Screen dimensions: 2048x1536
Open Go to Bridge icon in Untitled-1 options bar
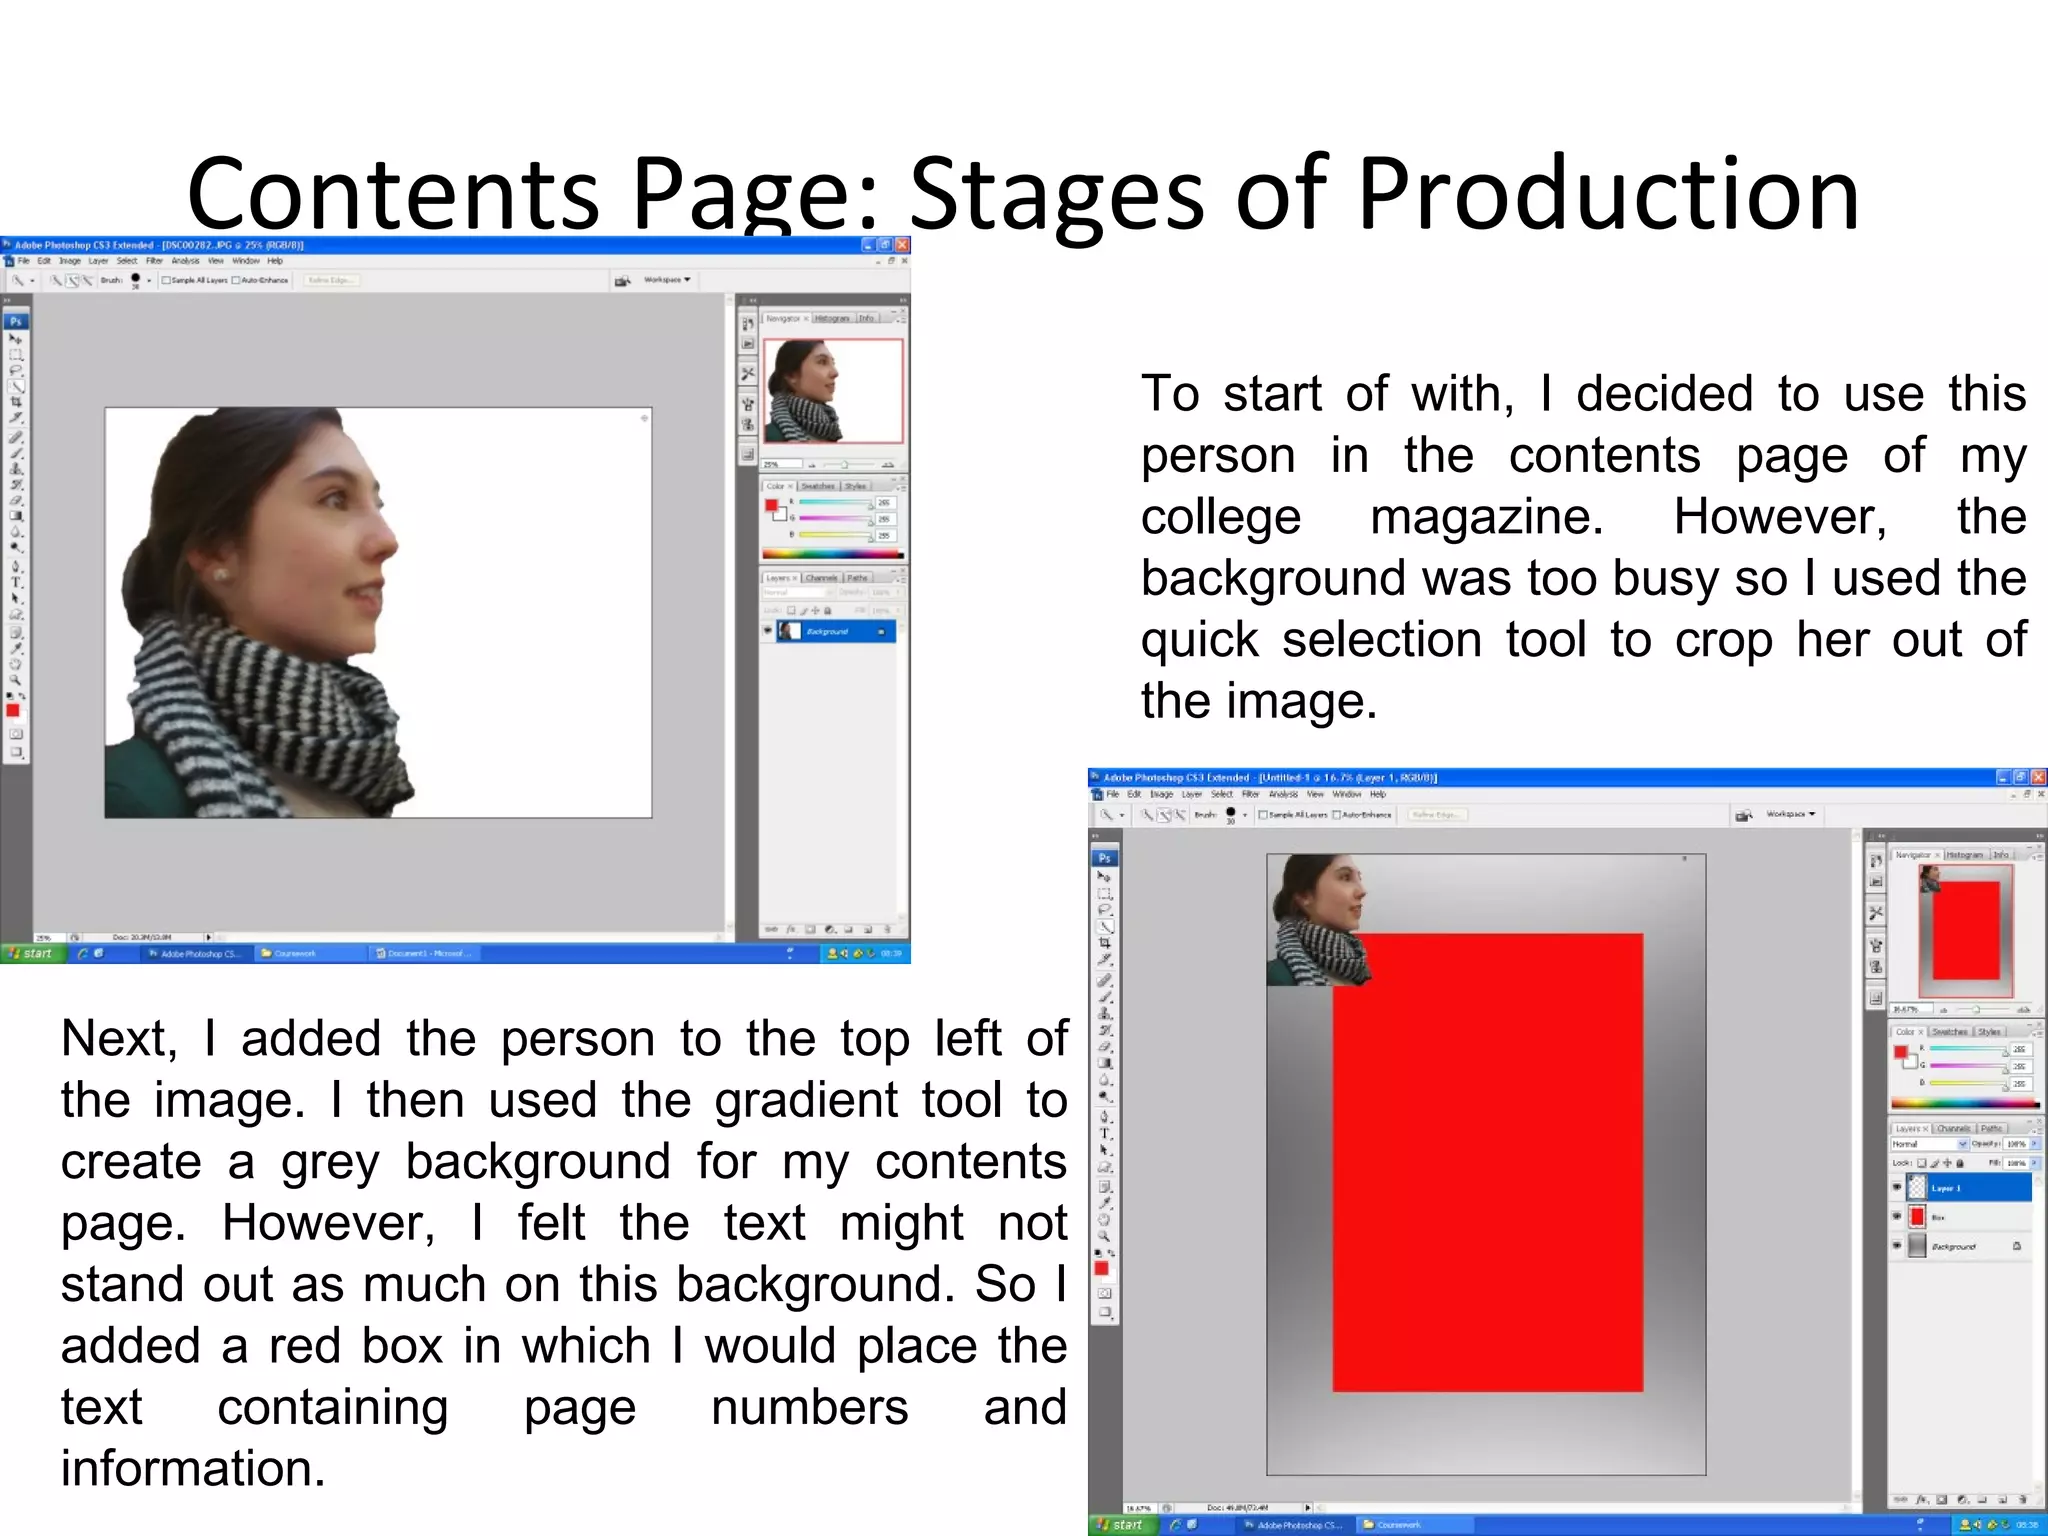coord(1744,815)
